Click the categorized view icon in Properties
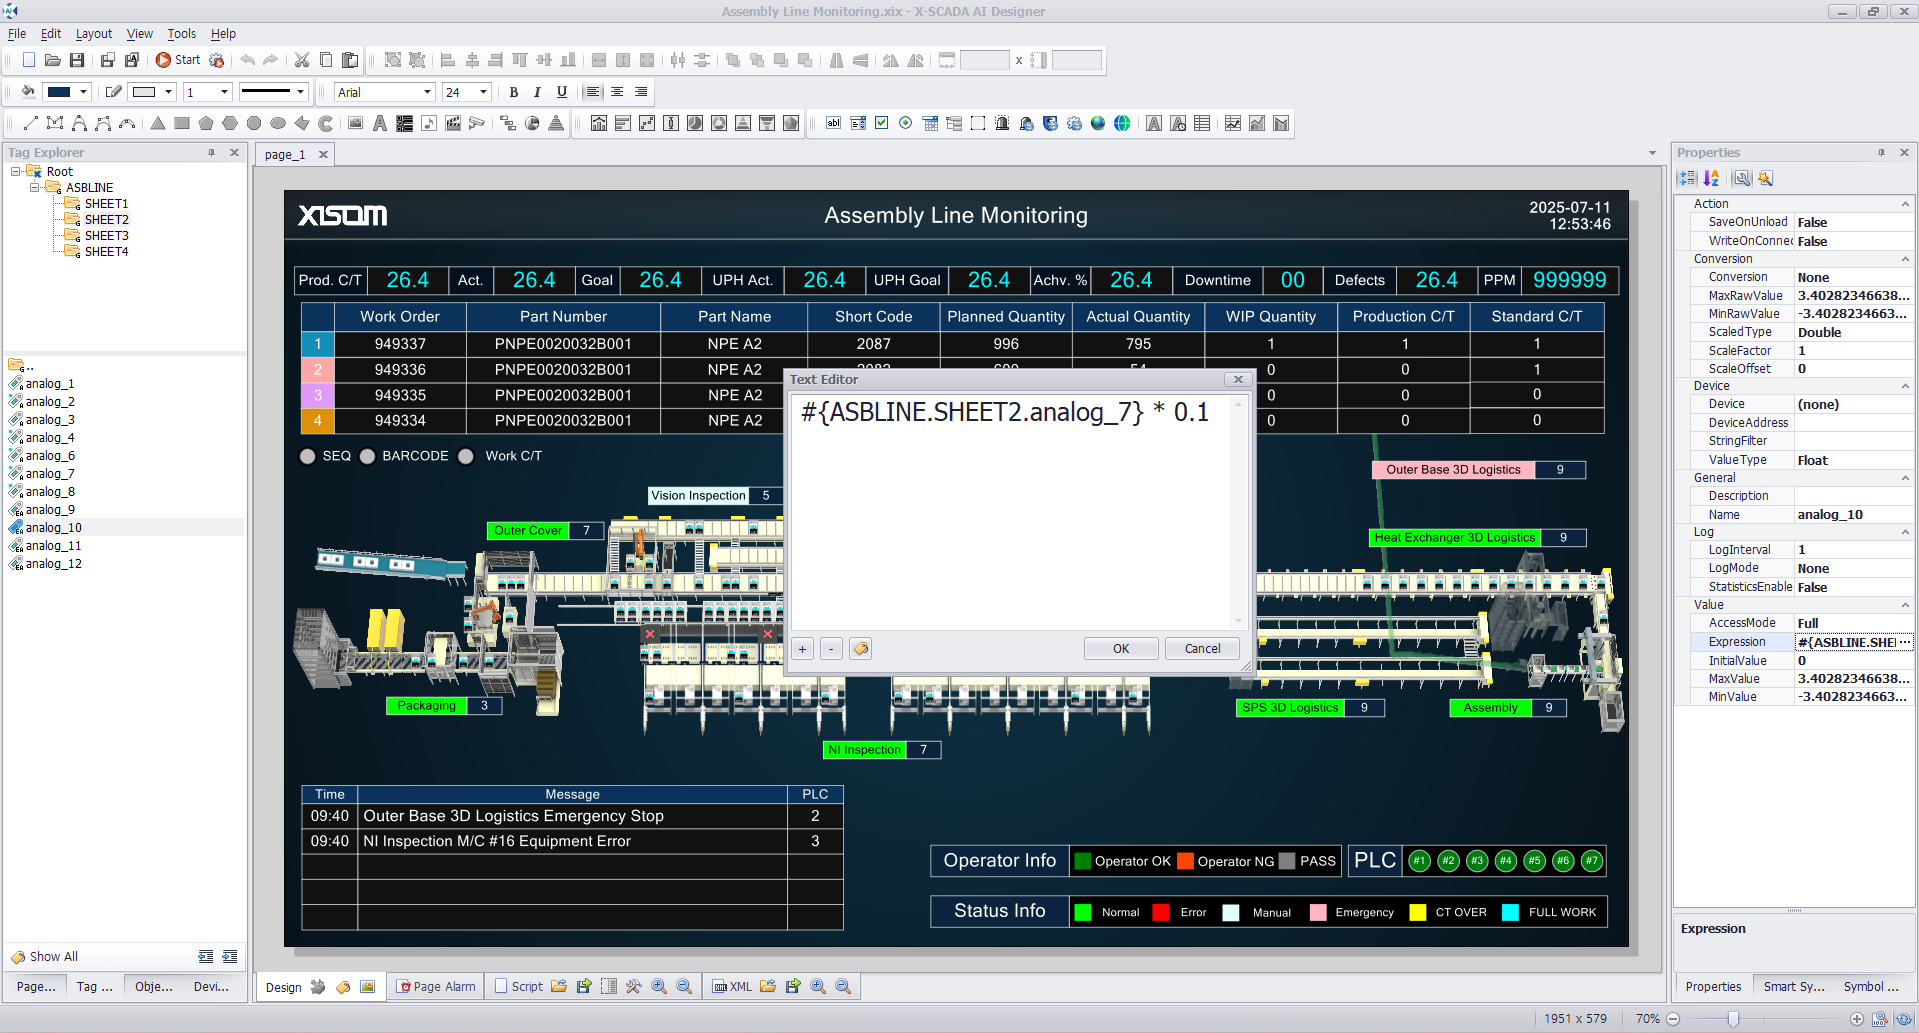 pyautogui.click(x=1688, y=178)
